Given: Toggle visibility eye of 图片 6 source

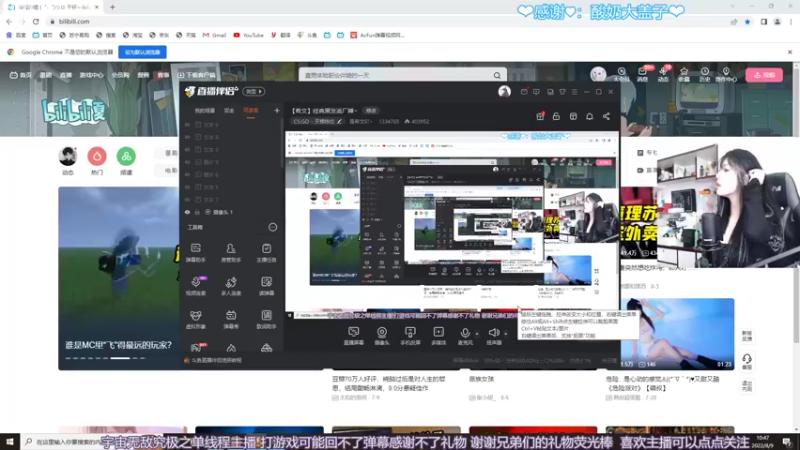Looking at the screenshot, I should pyautogui.click(x=187, y=174).
